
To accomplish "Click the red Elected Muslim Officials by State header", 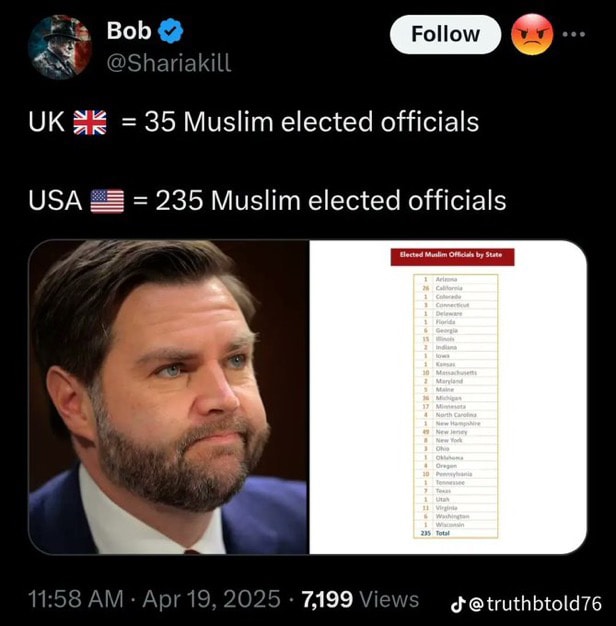I will pyautogui.click(x=452, y=257).
